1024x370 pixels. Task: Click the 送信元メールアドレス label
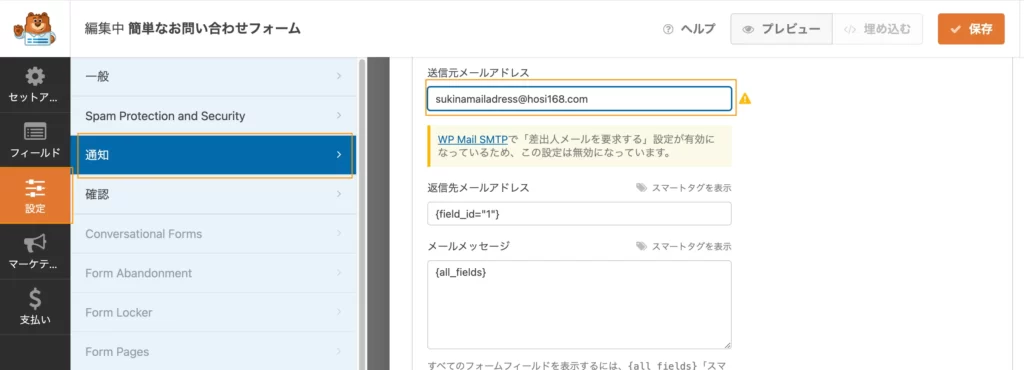tap(477, 72)
